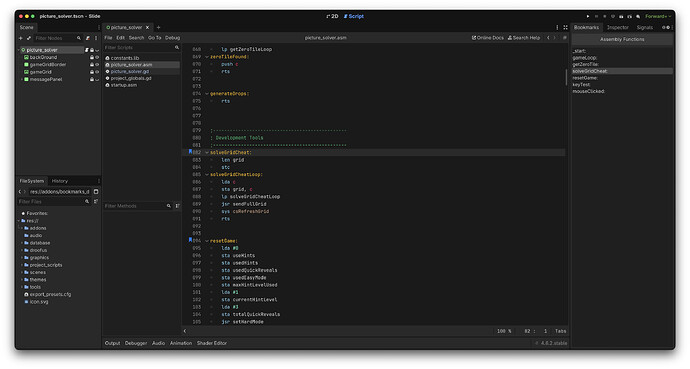Screen dimensions: 690x369
Task: Fold the generateDrops: code block
Action: pyautogui.click(x=207, y=94)
